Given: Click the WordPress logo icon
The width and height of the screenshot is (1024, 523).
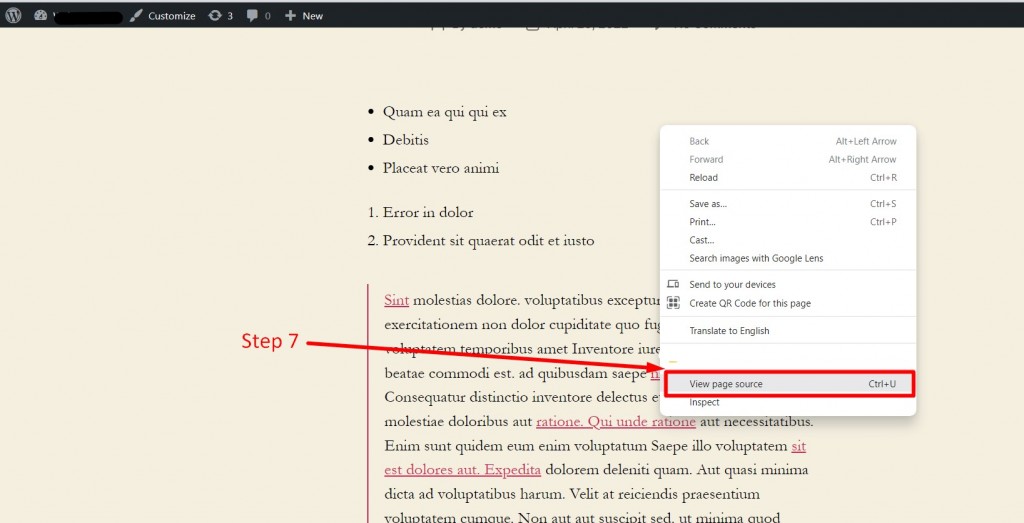Looking at the screenshot, I should (13, 15).
